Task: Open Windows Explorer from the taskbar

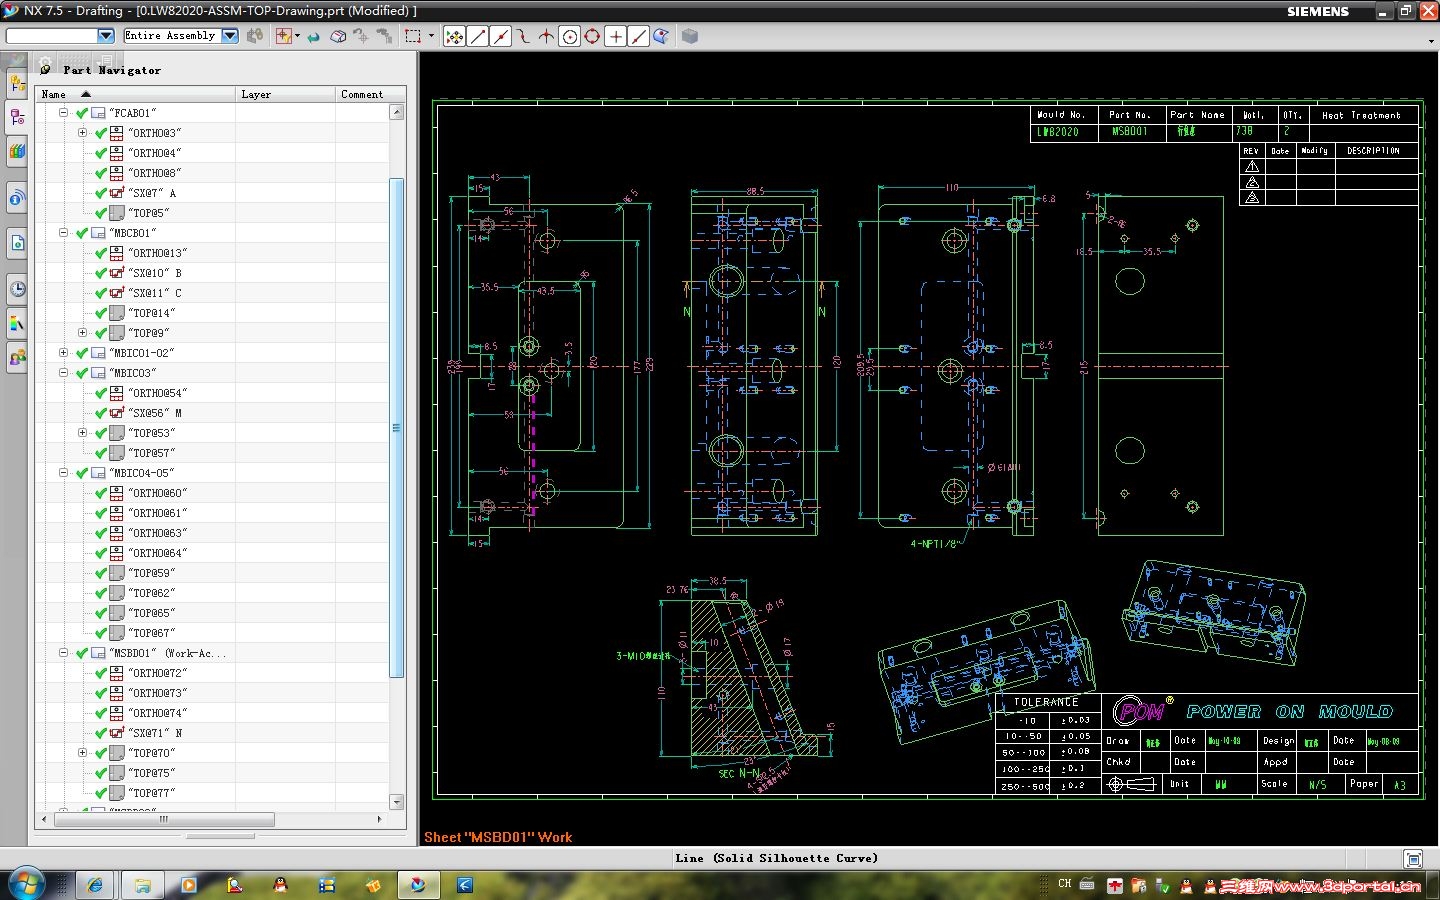Action: click(142, 885)
